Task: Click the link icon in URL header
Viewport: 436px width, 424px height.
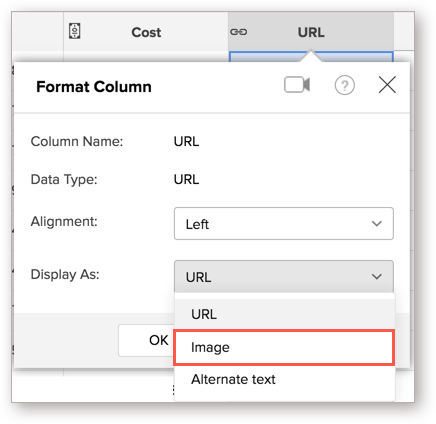Action: [239, 32]
